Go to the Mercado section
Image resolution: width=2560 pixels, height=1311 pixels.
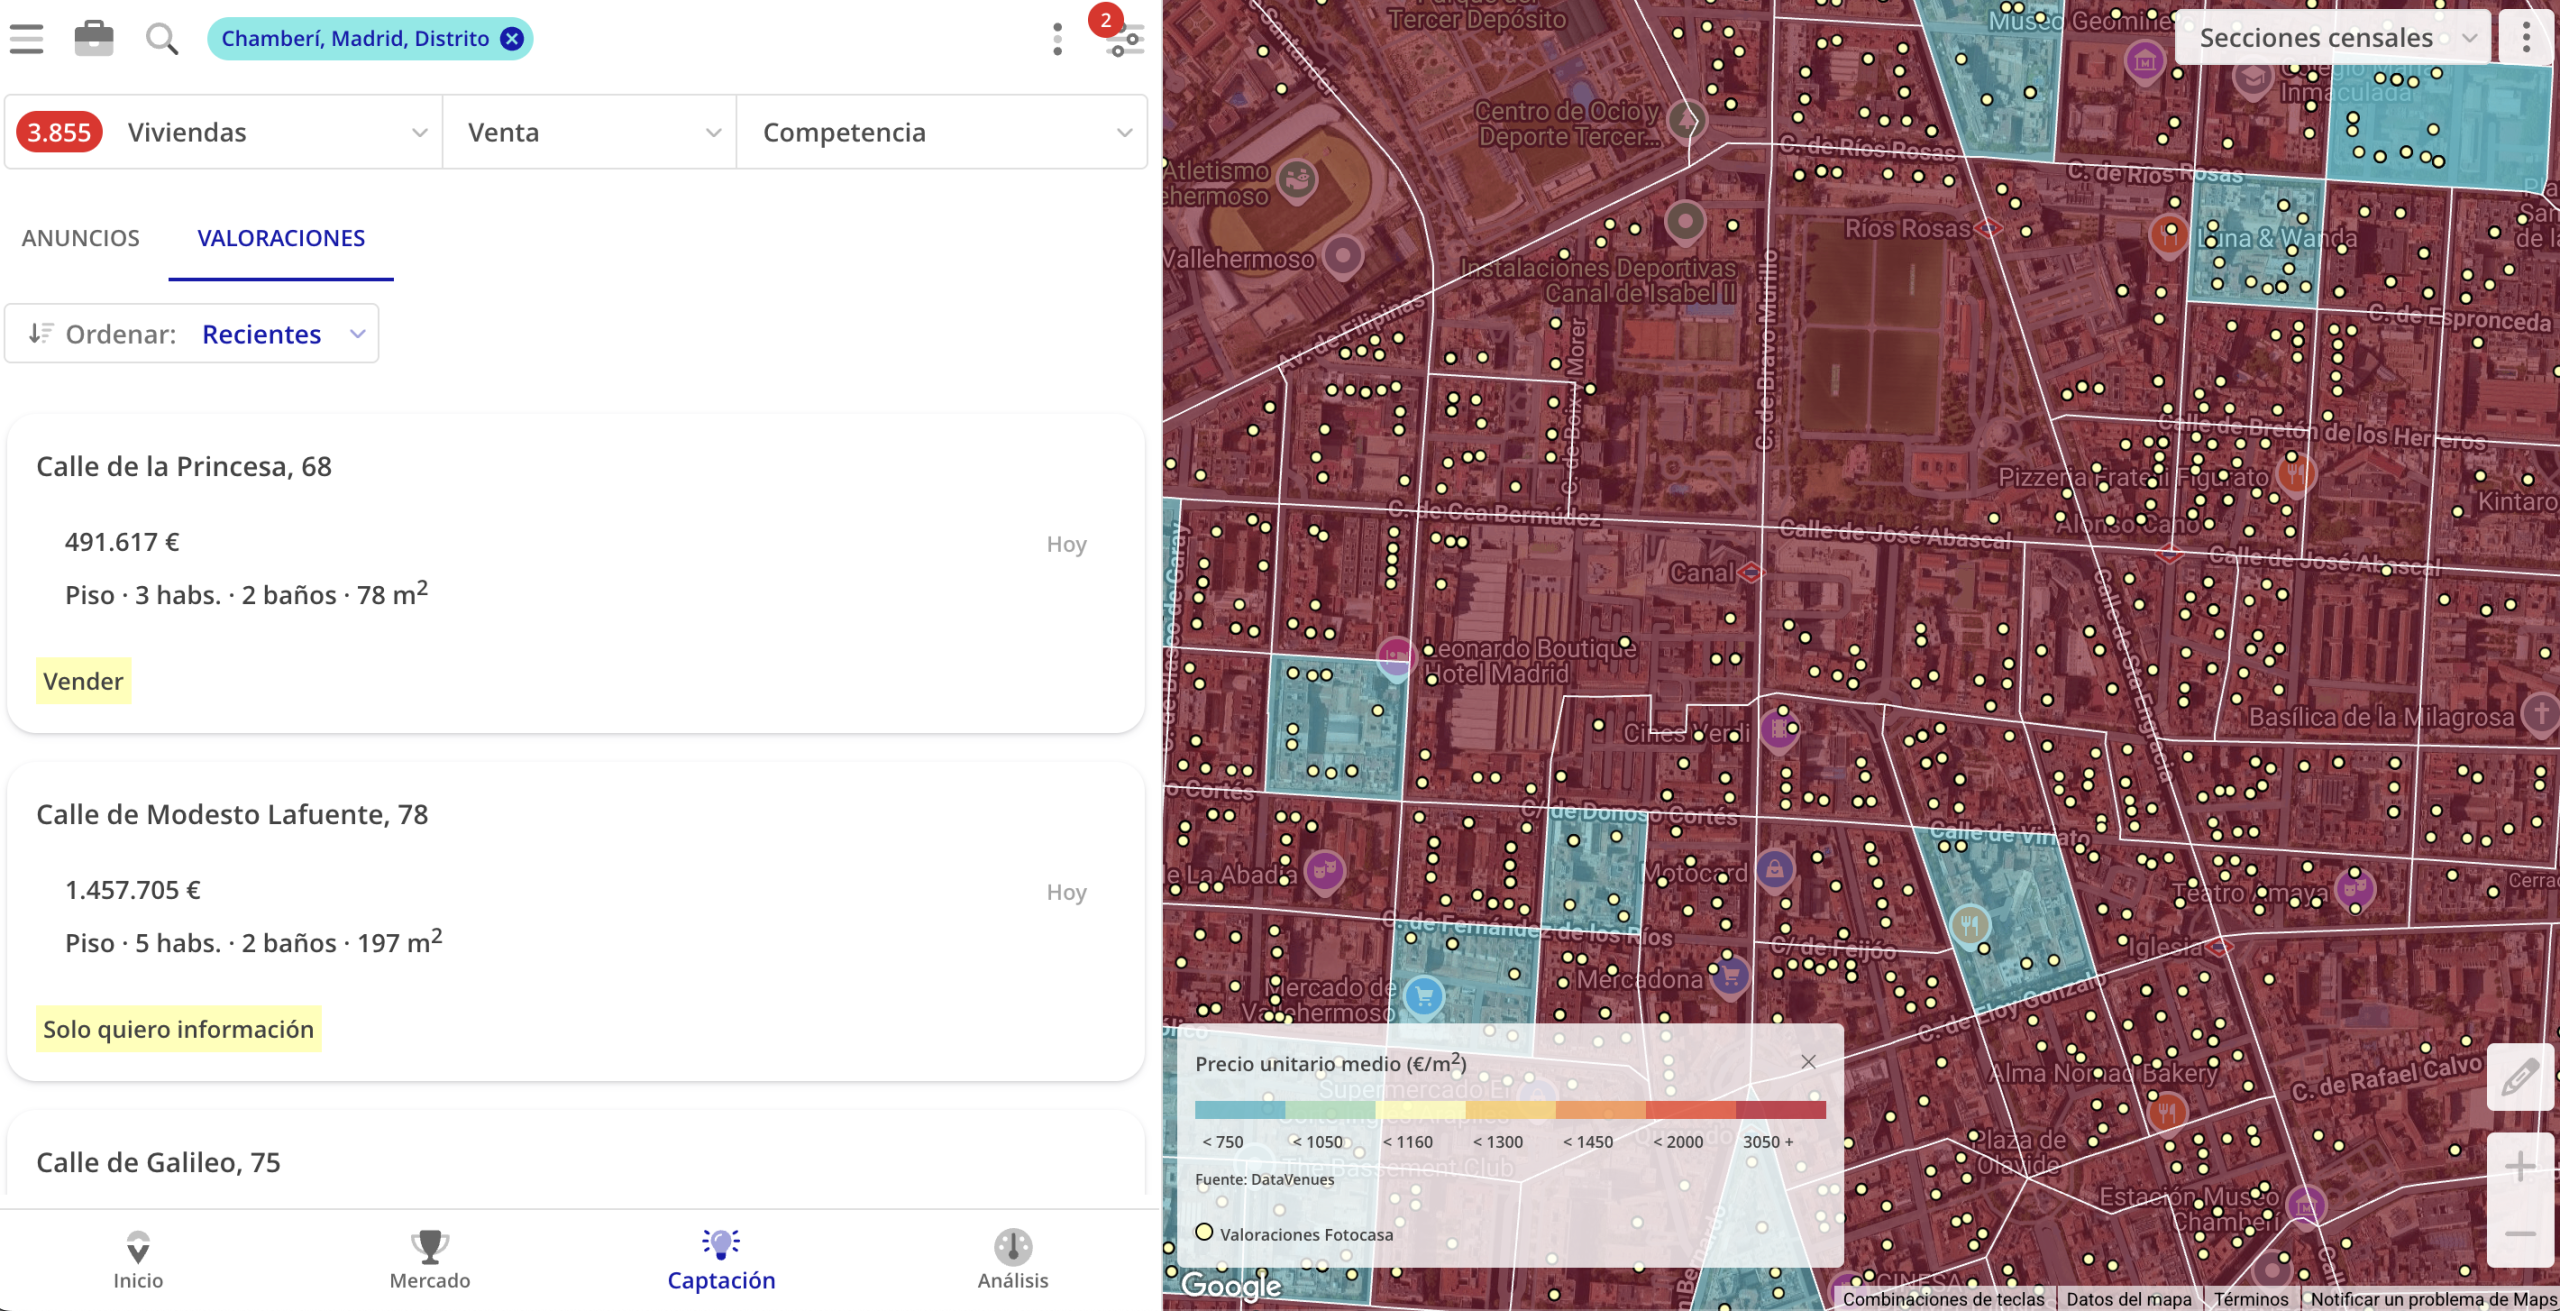[x=430, y=1261]
